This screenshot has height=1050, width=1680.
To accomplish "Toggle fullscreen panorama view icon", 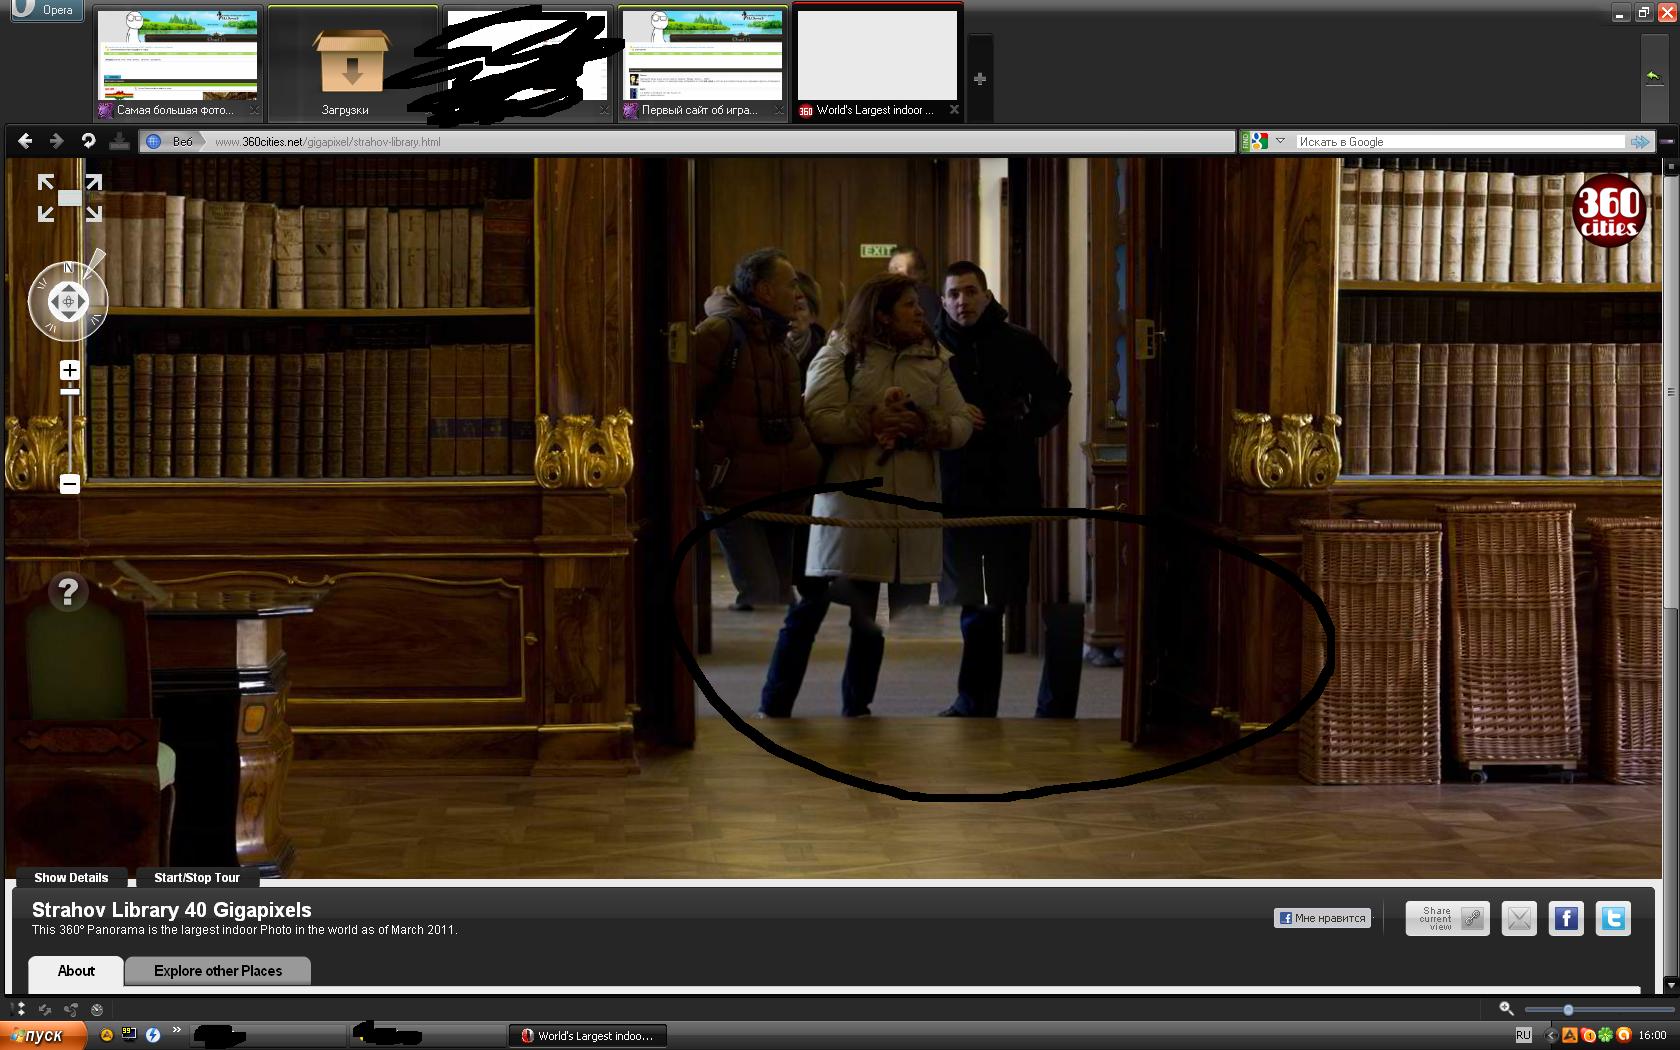I will pyautogui.click(x=70, y=198).
